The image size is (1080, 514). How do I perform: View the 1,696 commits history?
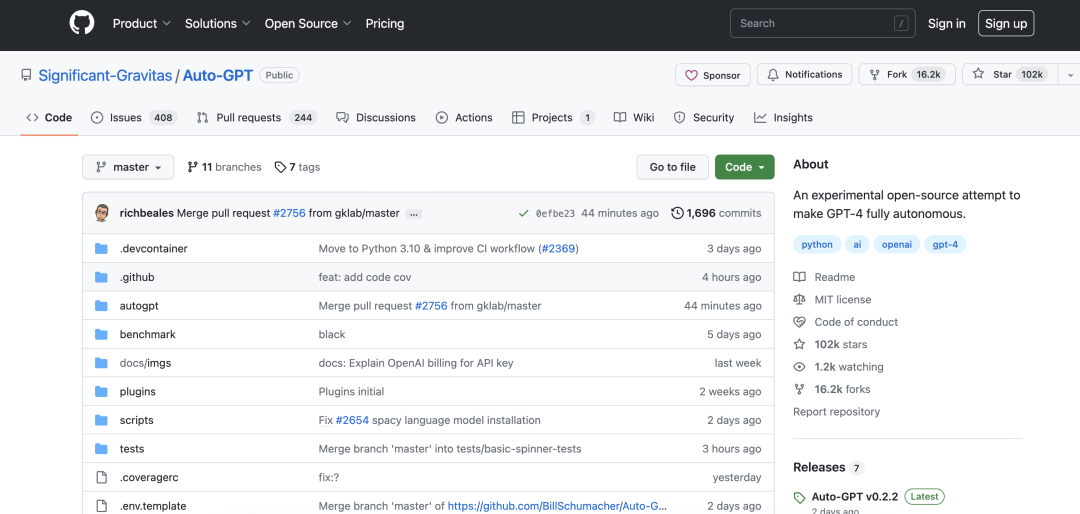coord(716,214)
